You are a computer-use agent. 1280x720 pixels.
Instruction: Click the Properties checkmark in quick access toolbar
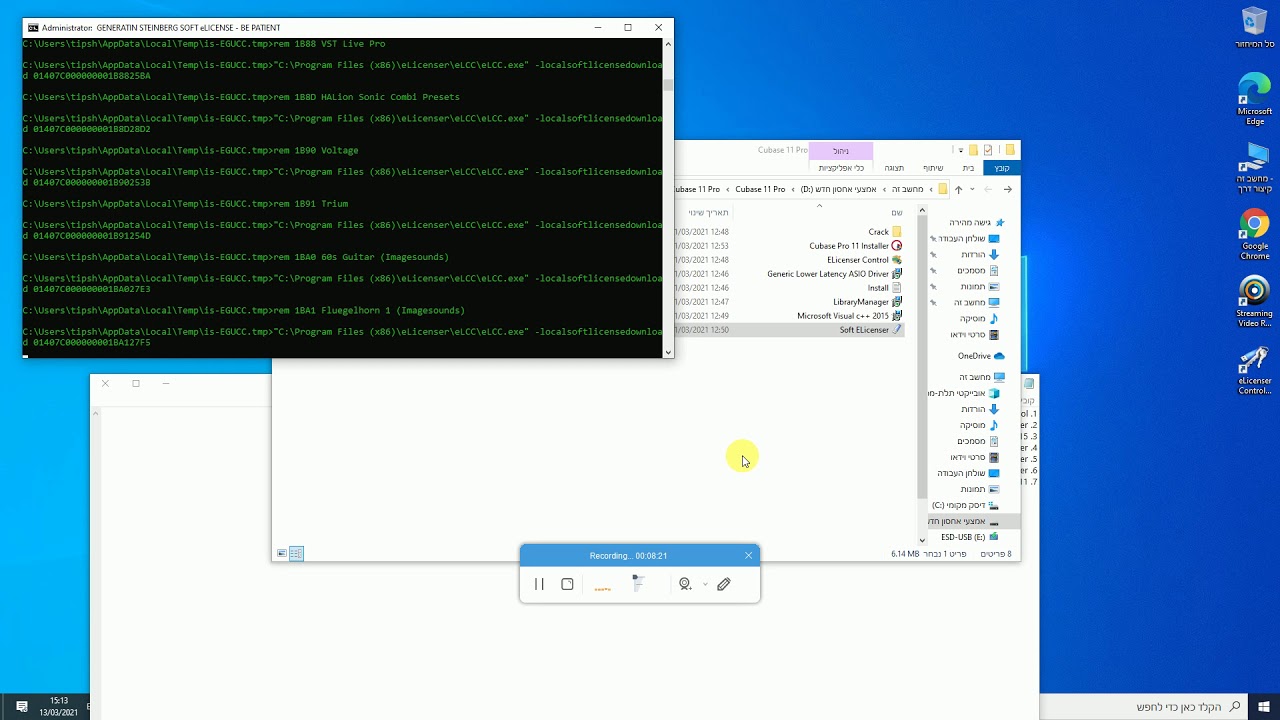(x=988, y=150)
